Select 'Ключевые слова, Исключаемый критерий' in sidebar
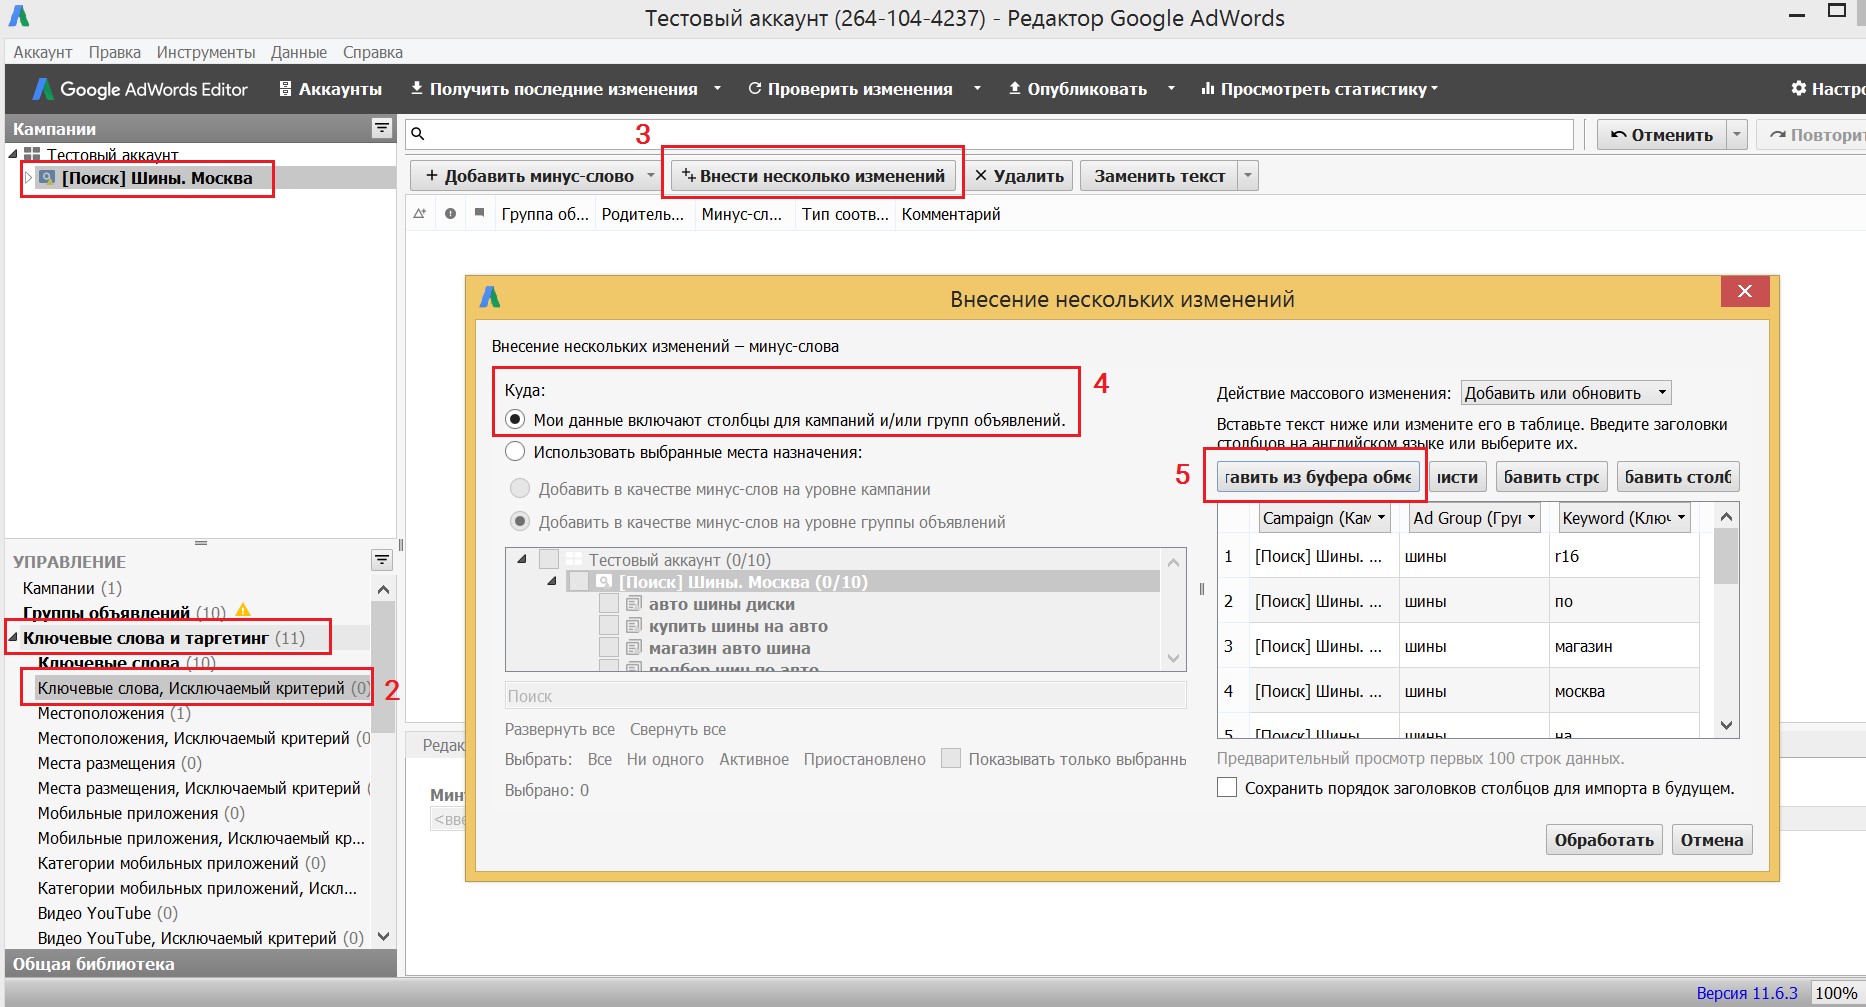Image resolution: width=1866 pixels, height=1007 pixels. (203, 688)
